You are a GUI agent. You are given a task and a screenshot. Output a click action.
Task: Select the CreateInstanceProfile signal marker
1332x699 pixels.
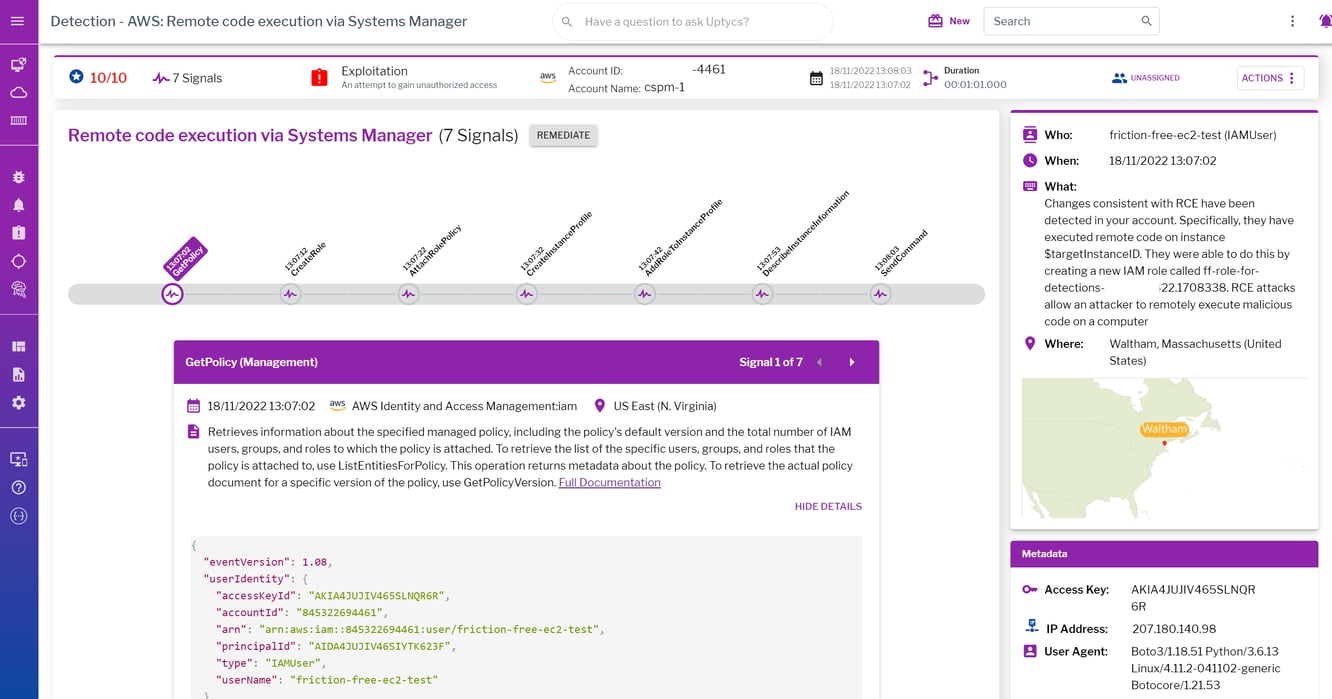click(527, 294)
